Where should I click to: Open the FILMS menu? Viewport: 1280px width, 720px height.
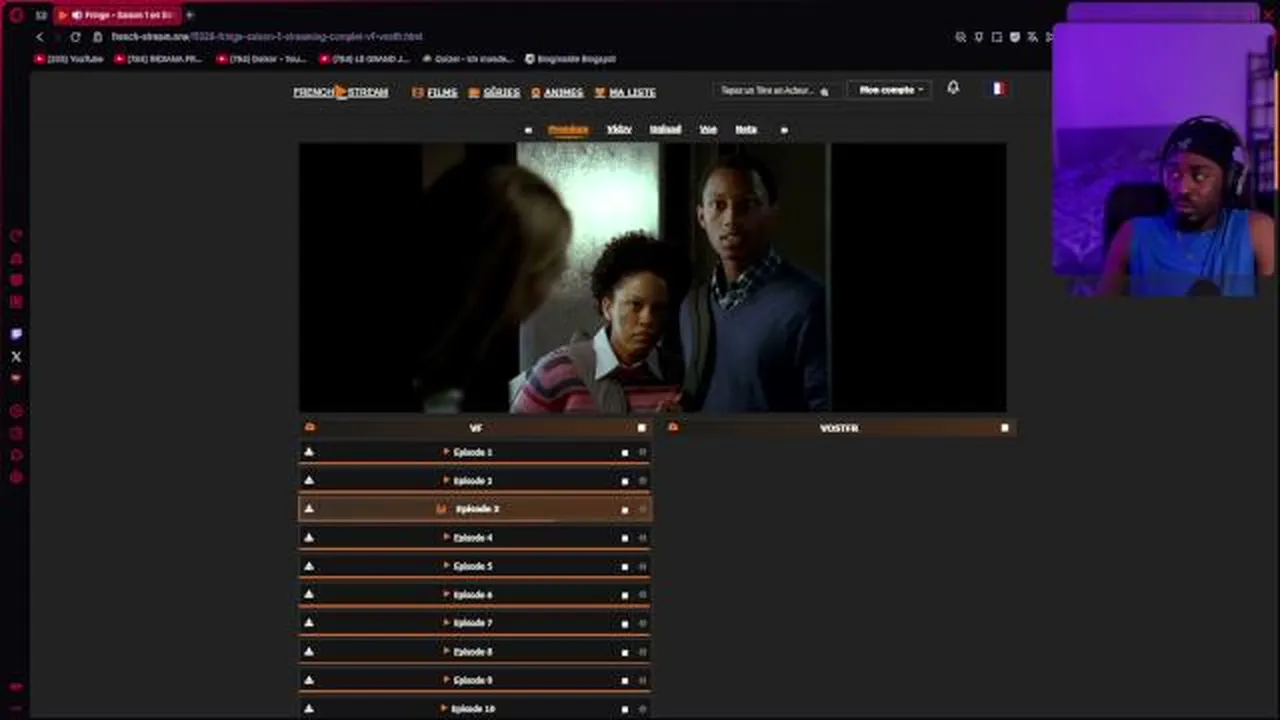point(435,92)
